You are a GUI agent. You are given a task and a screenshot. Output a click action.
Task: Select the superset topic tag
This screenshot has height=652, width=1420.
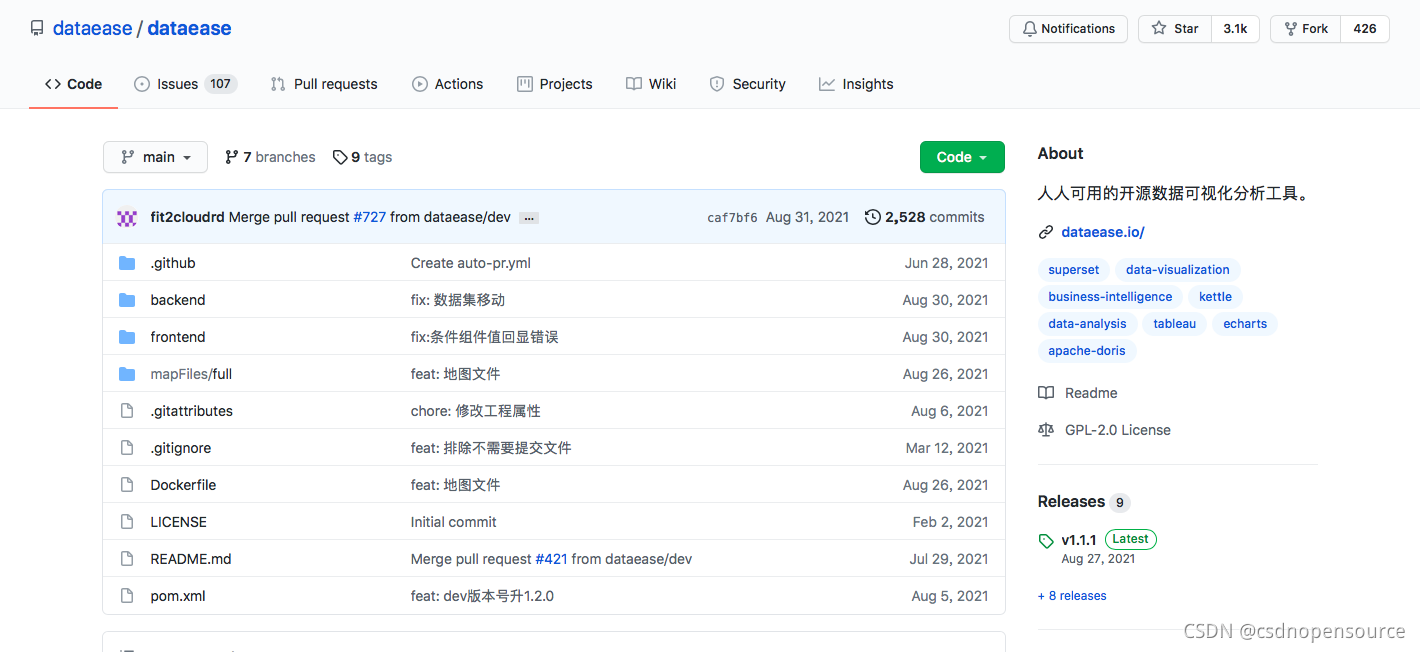[1074, 270]
